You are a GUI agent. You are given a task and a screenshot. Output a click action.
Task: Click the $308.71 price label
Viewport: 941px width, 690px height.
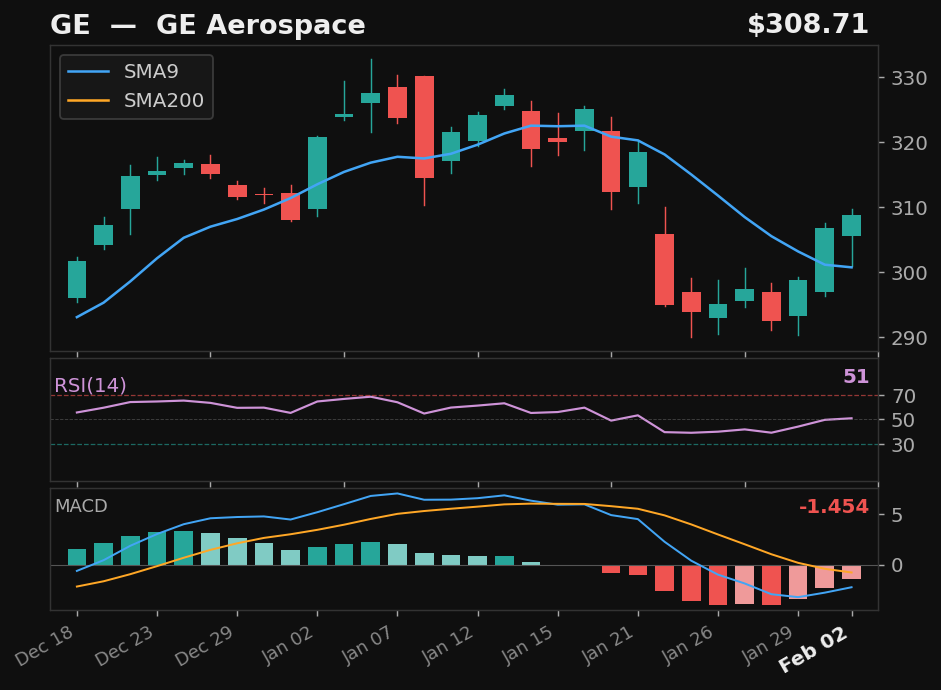808,25
